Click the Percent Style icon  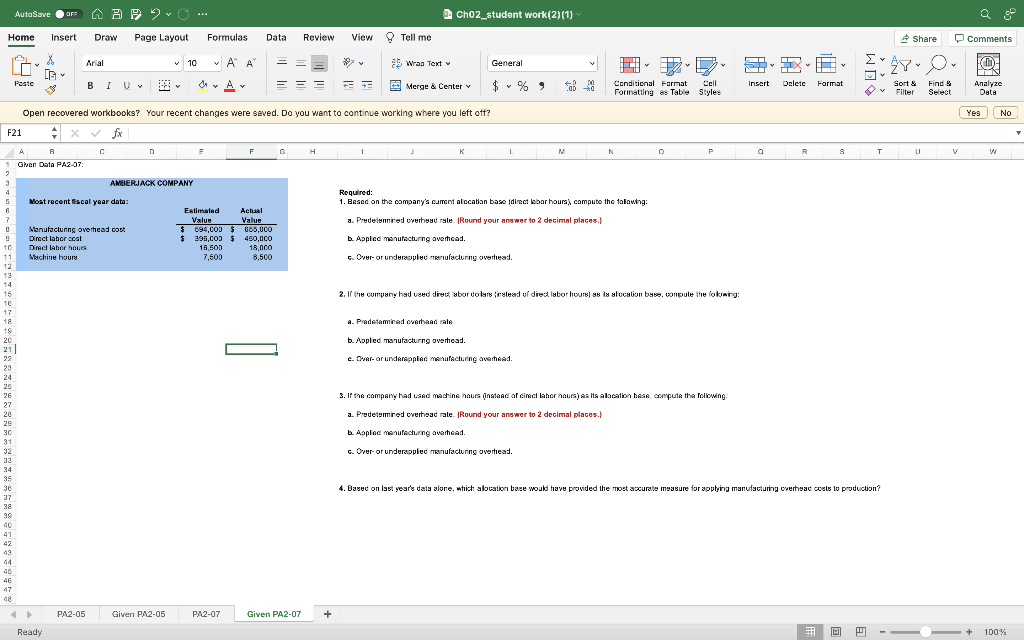523,86
